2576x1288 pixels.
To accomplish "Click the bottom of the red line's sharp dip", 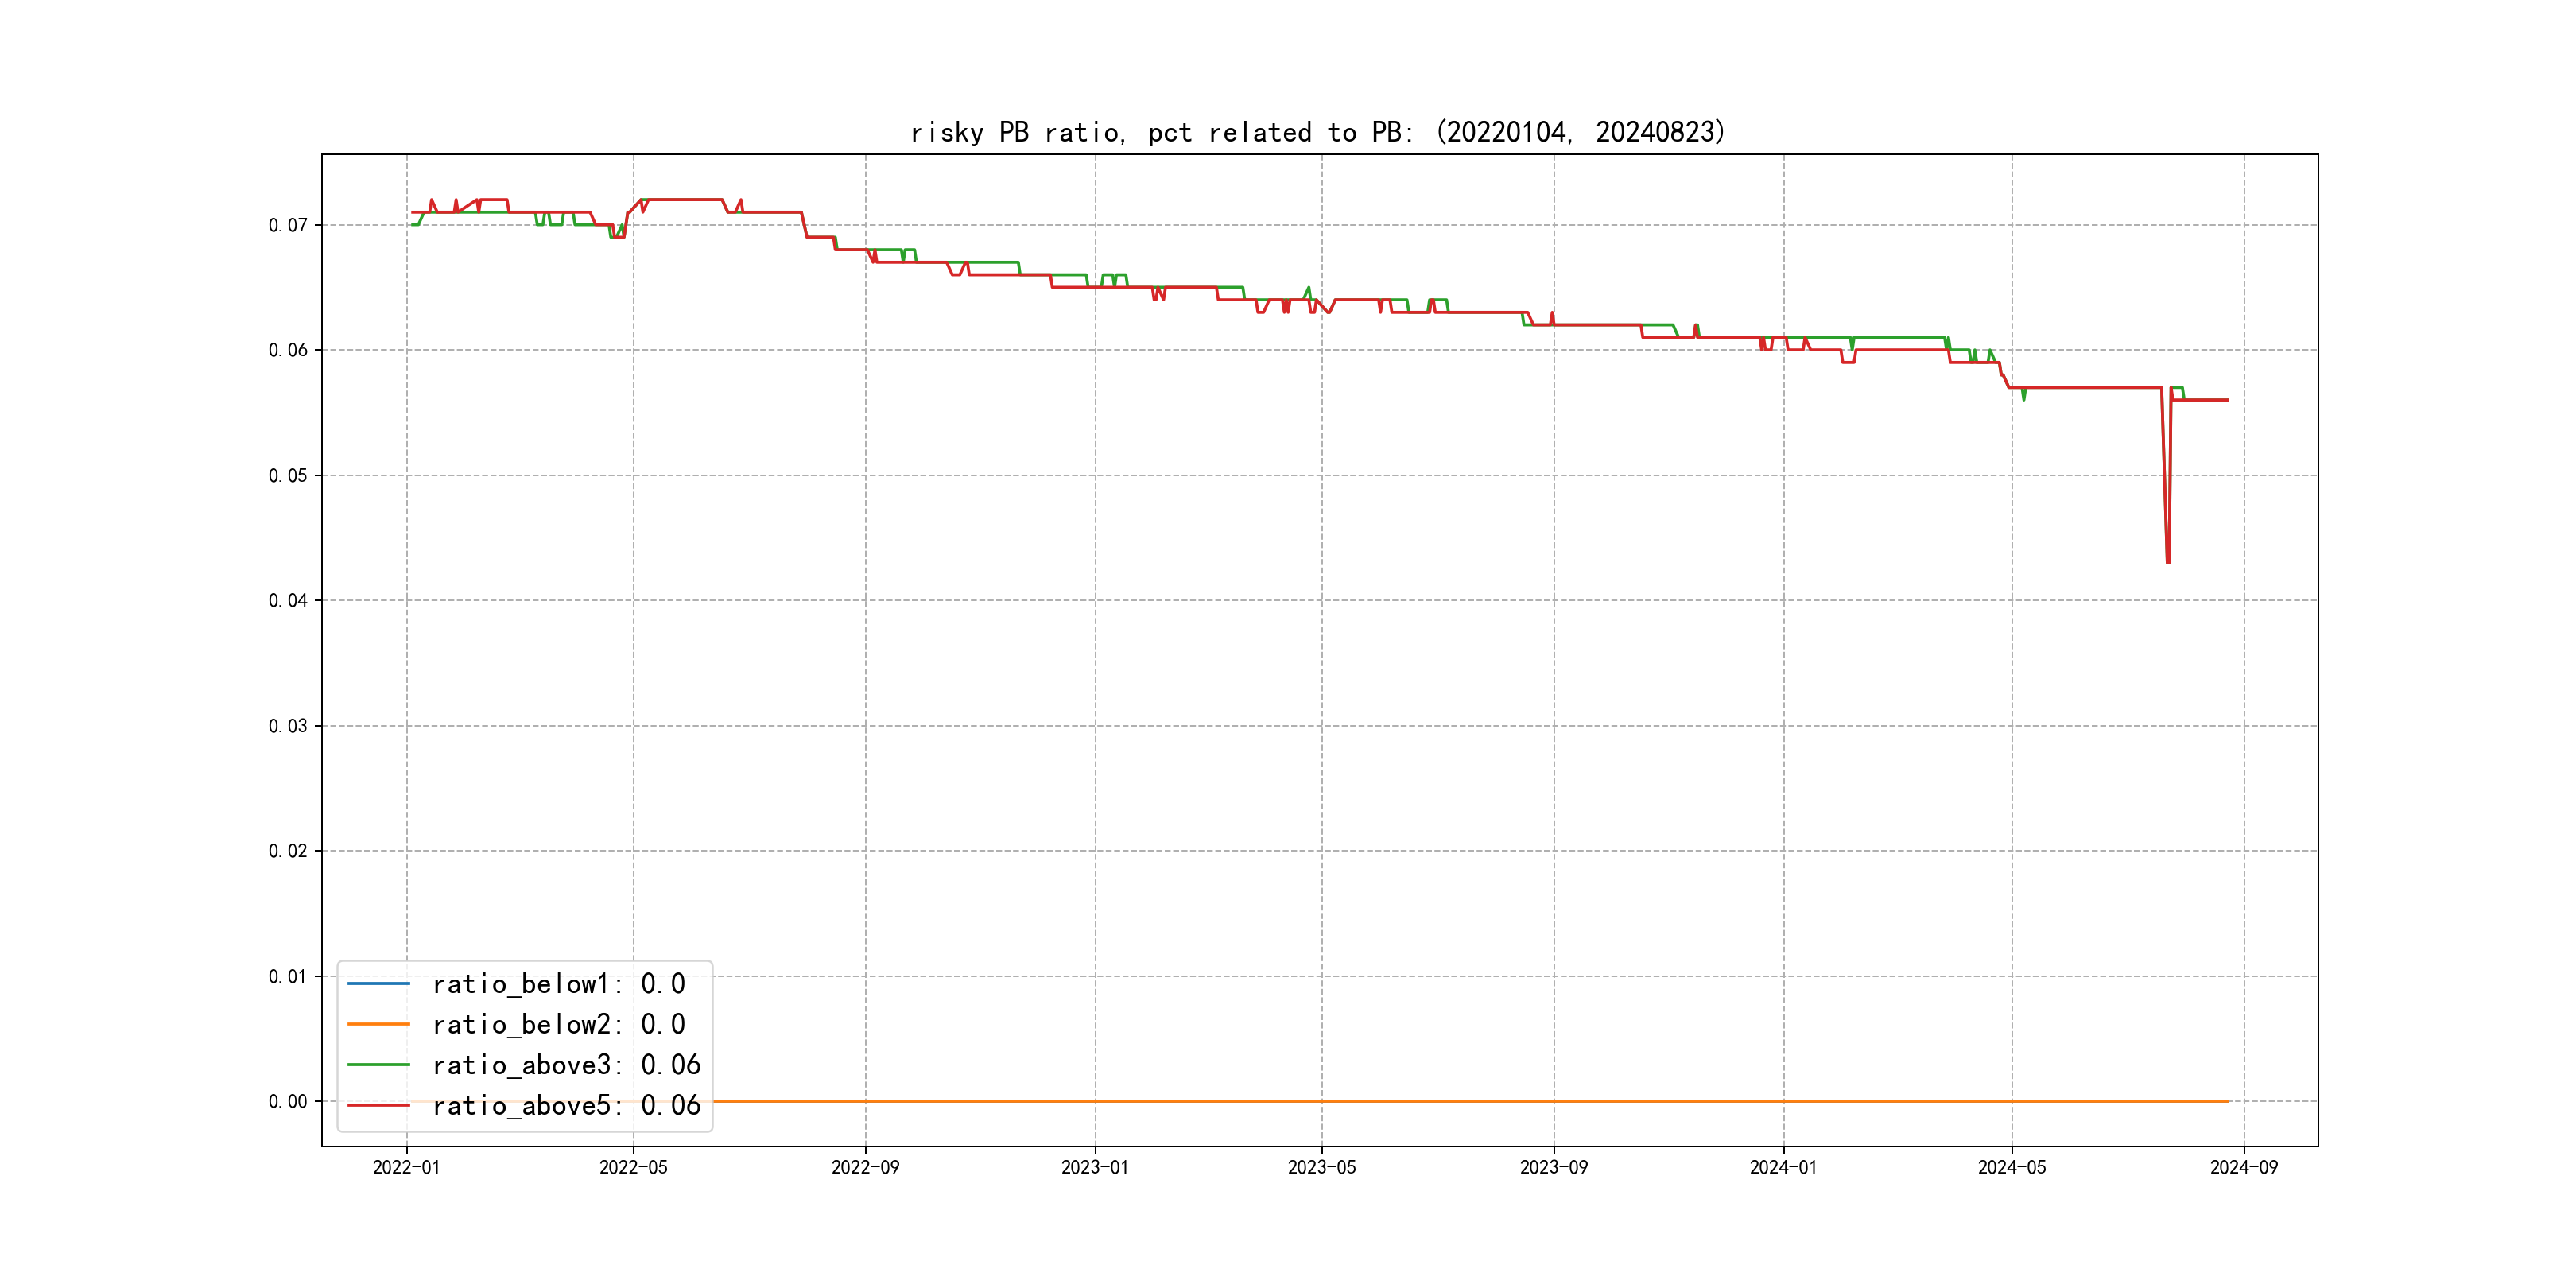I will 2168,561.
